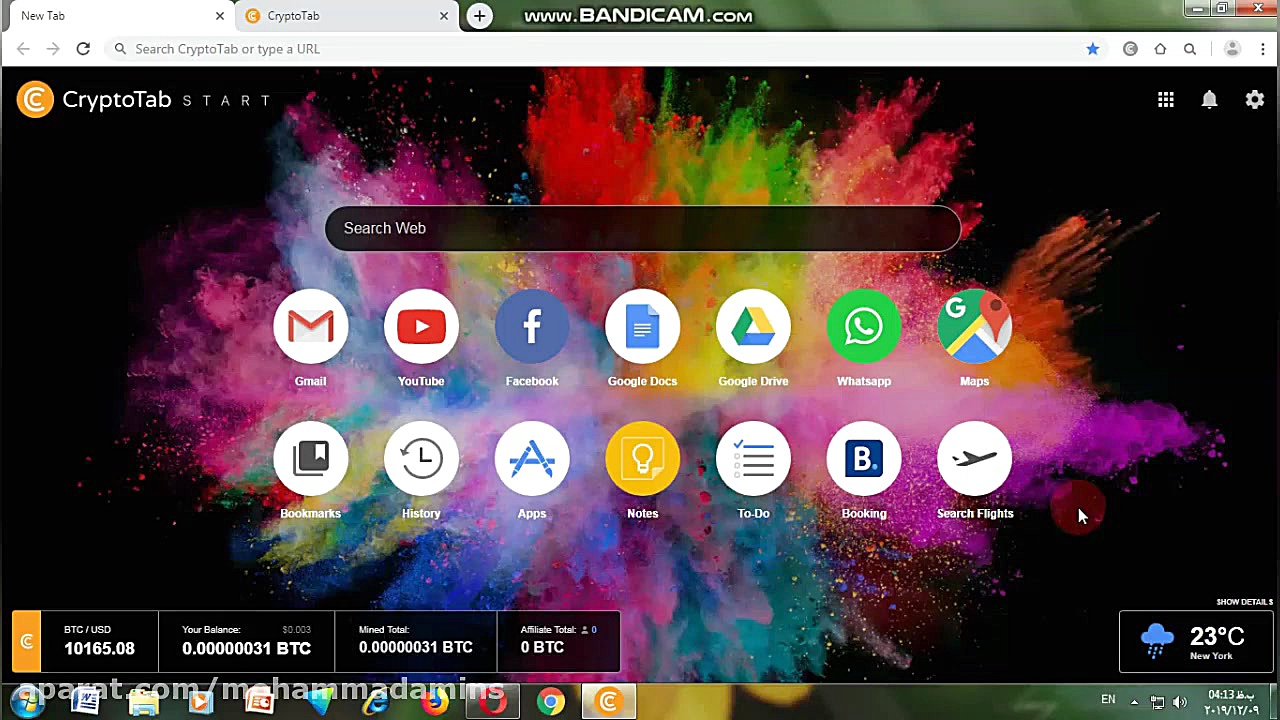Bookmark this page with the star icon
The width and height of the screenshot is (1280, 720).
1093,49
